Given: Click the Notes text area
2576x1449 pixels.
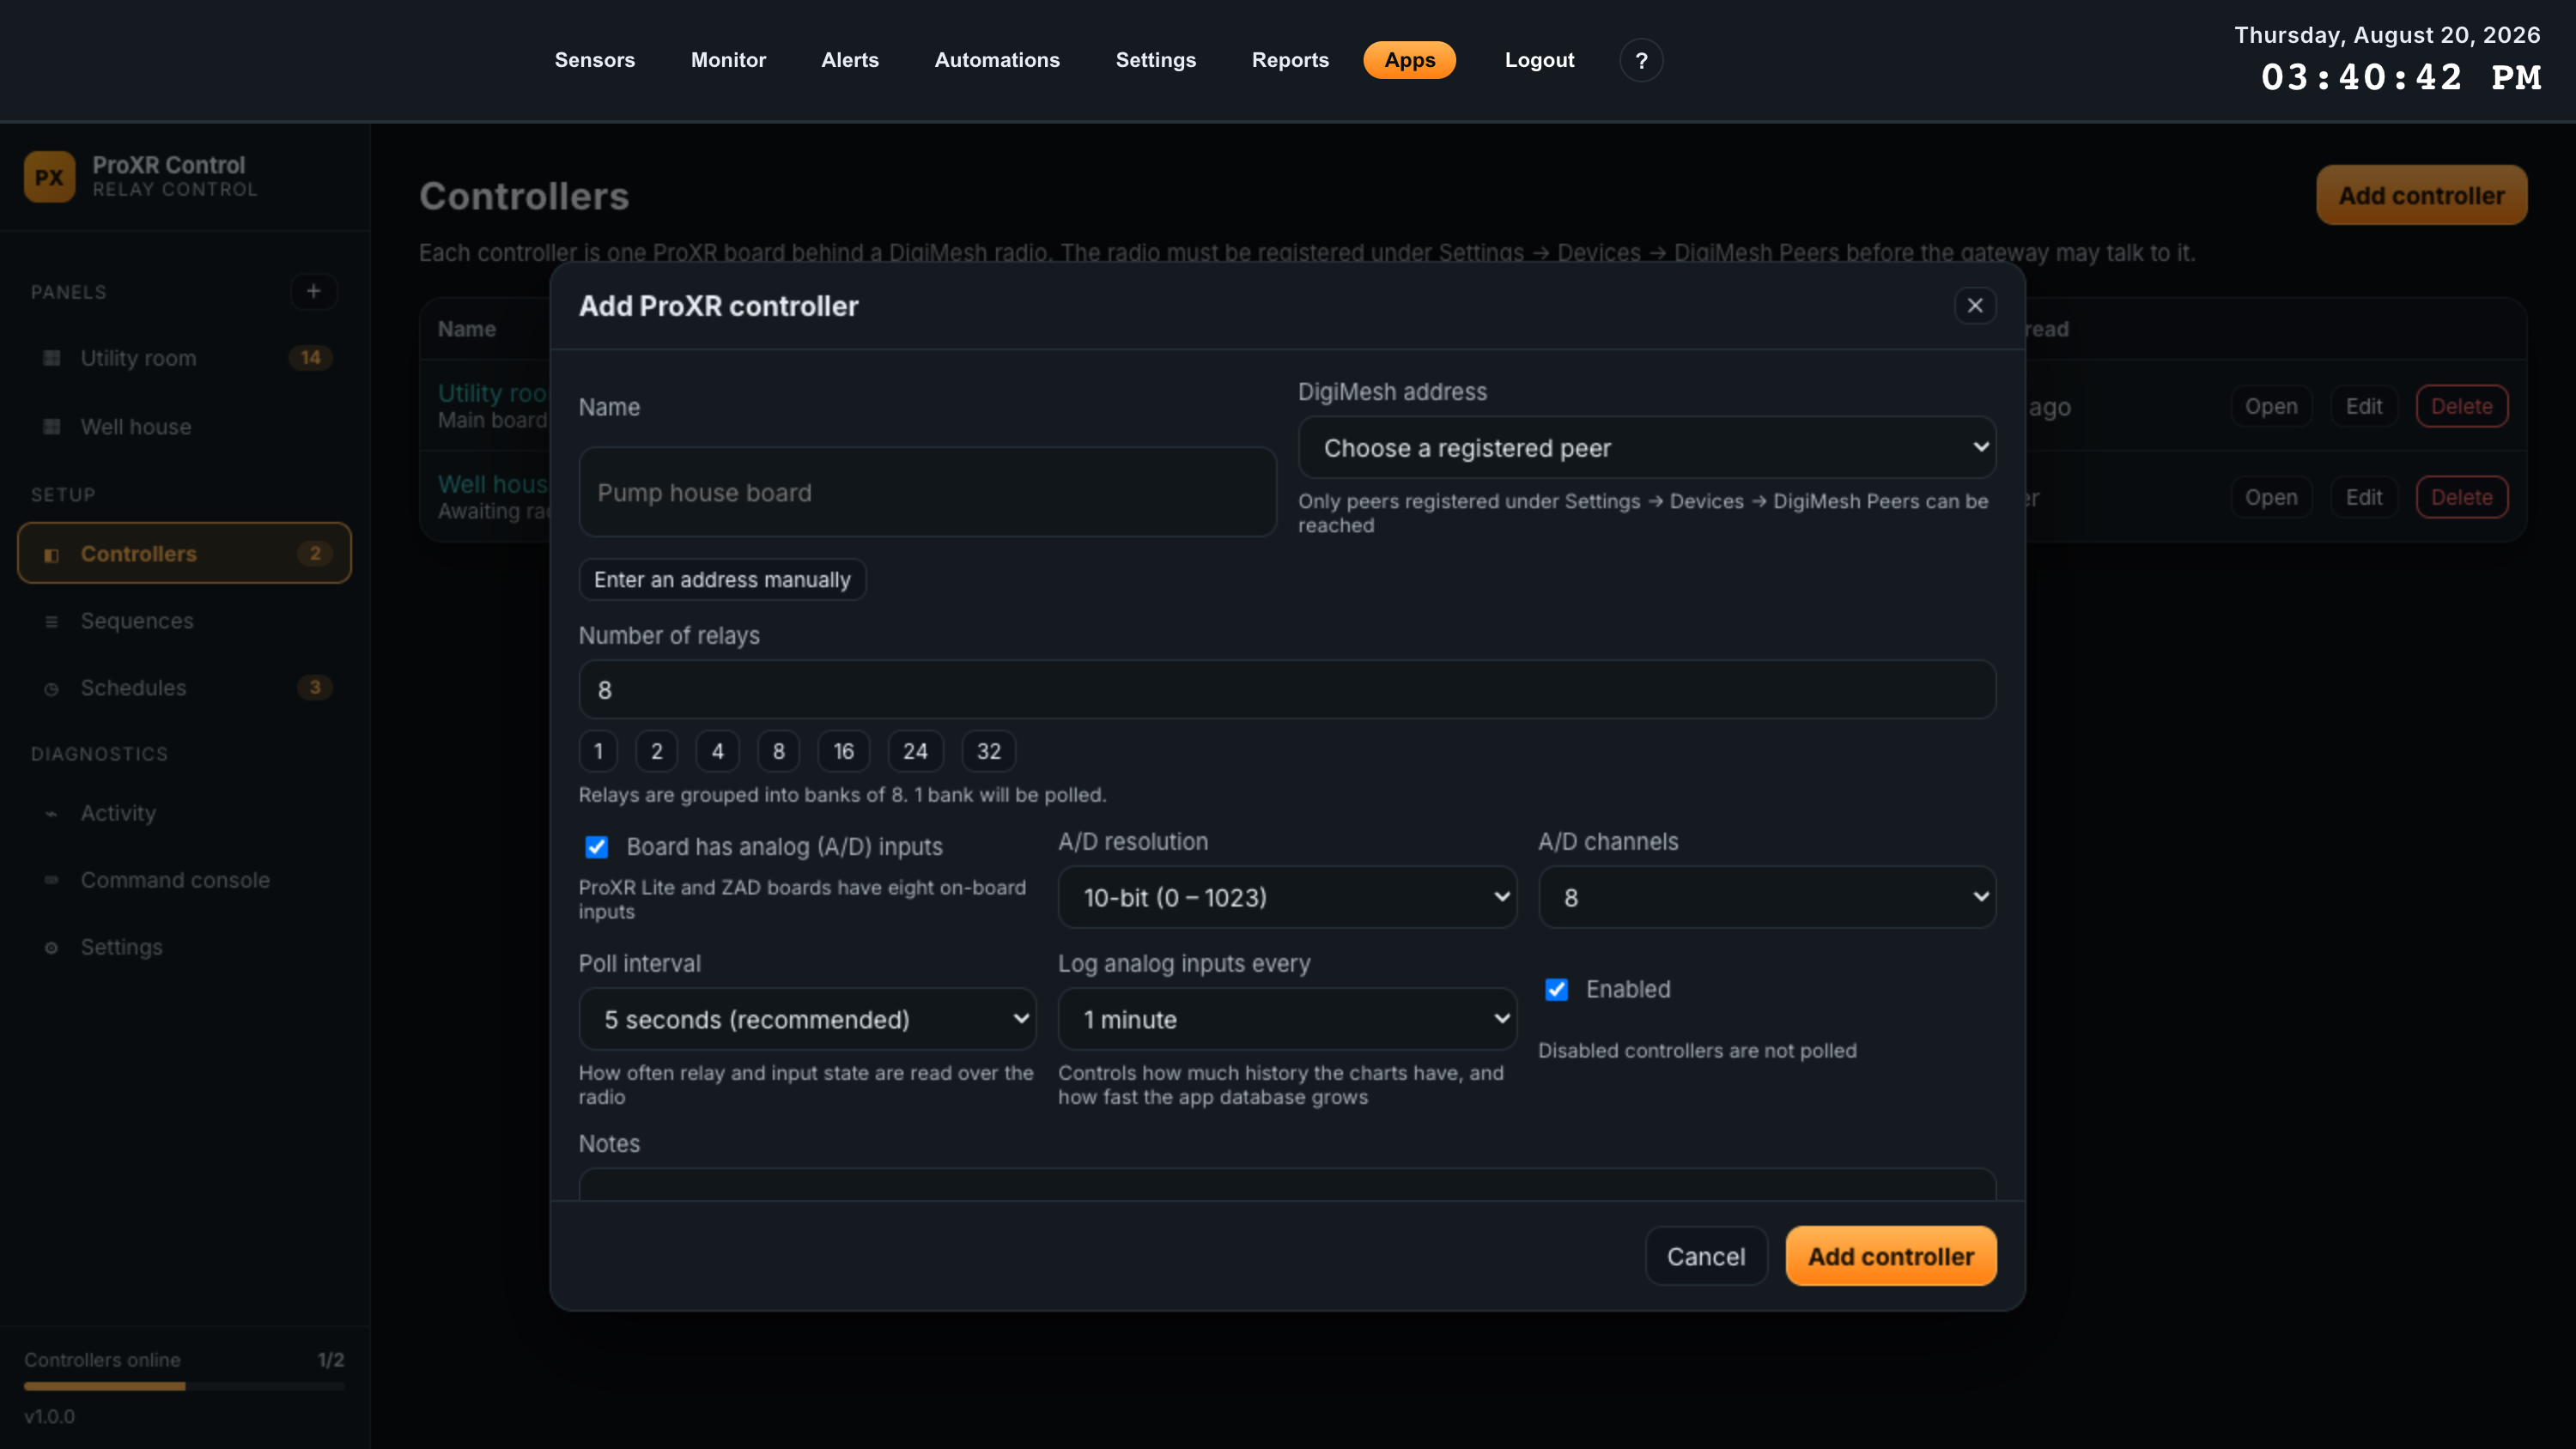Looking at the screenshot, I should [1287, 1184].
